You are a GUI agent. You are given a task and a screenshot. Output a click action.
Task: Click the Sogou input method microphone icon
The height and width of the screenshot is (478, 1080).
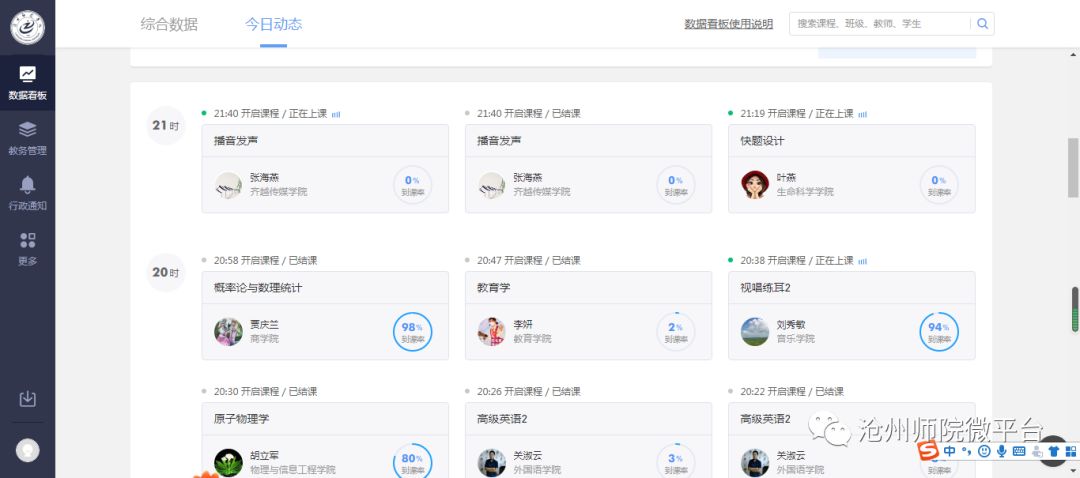click(1001, 452)
